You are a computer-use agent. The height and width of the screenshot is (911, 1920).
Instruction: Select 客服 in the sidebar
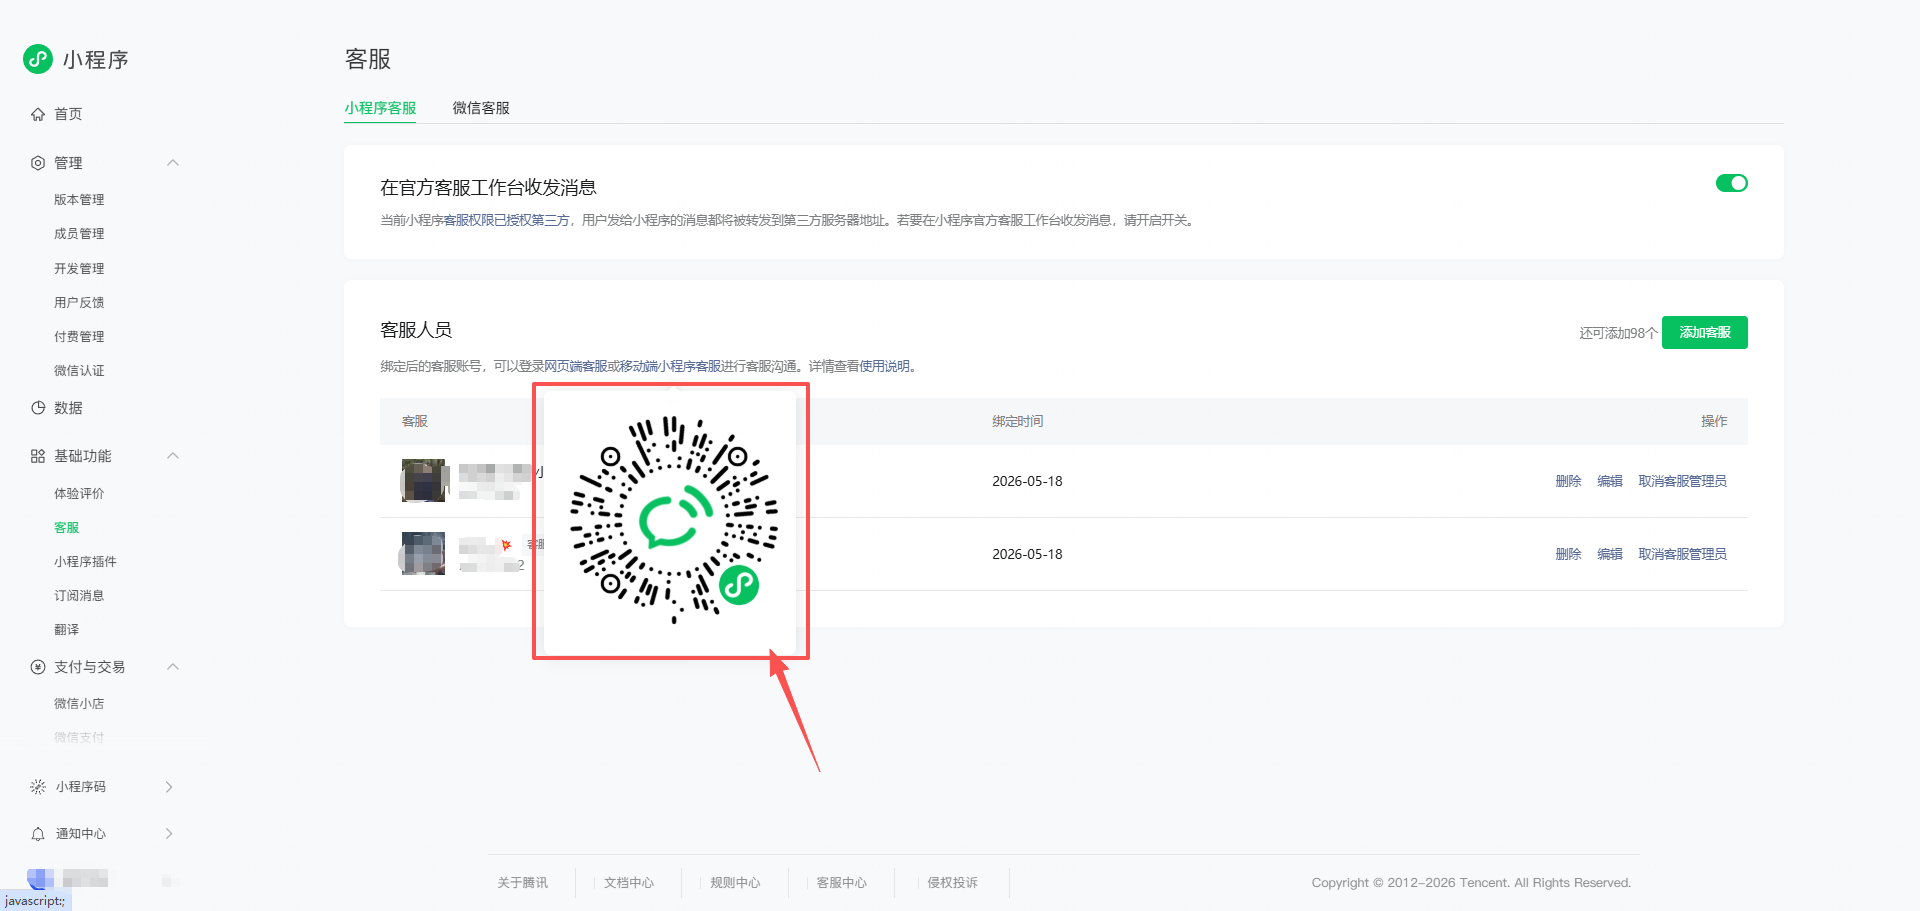tap(66, 528)
